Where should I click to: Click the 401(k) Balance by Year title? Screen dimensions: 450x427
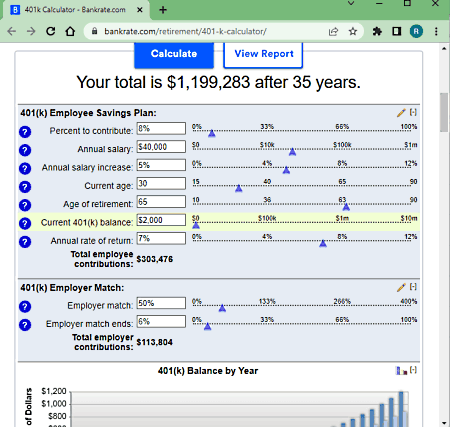click(208, 371)
